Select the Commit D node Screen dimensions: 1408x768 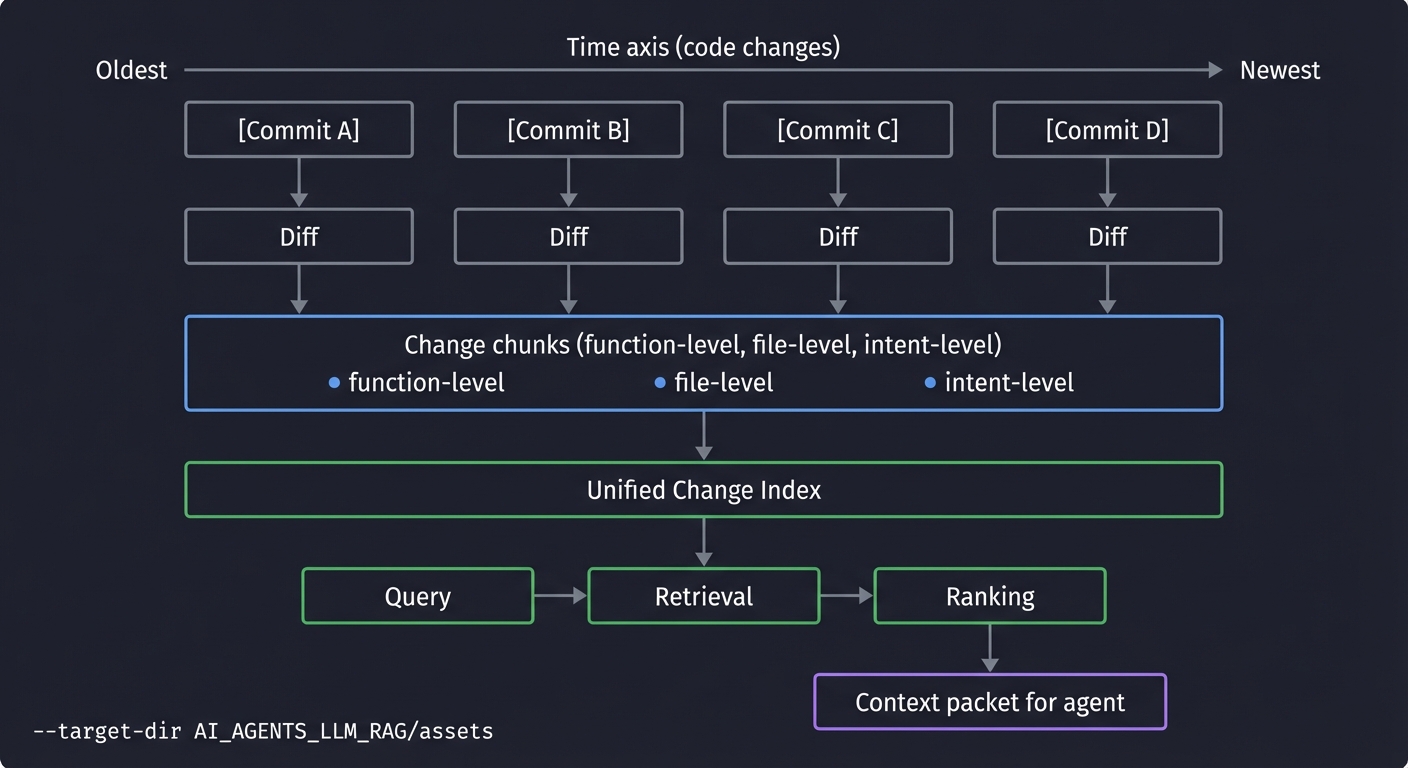pos(1106,129)
